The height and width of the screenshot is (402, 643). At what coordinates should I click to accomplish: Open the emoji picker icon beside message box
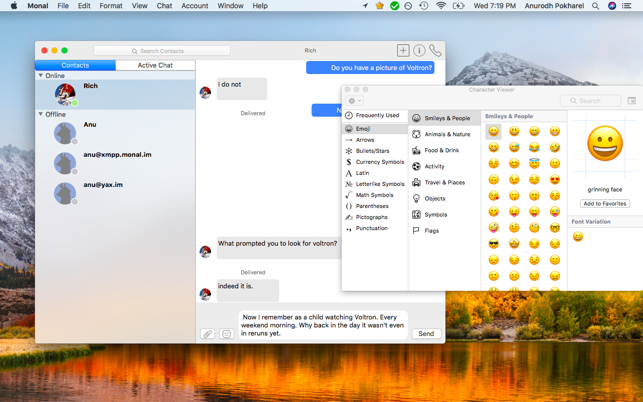pyautogui.click(x=227, y=334)
